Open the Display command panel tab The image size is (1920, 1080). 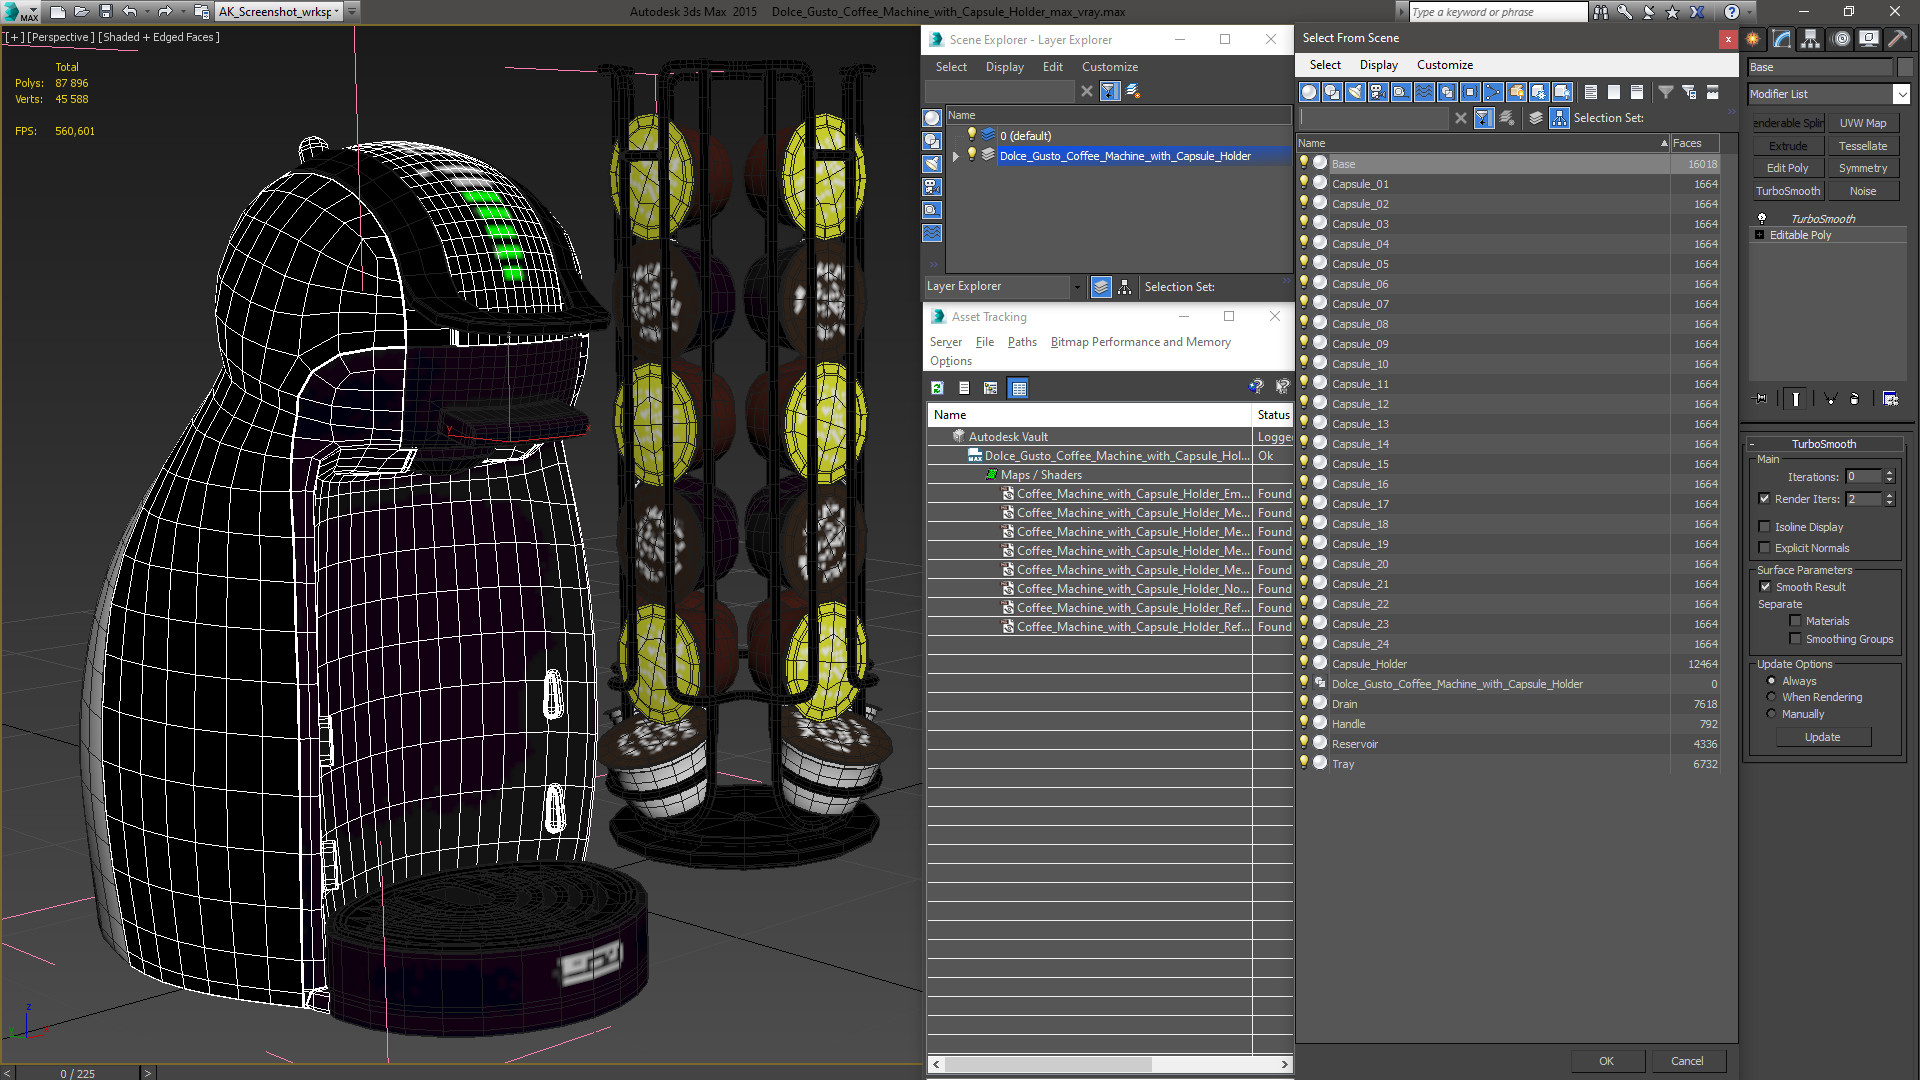(x=1868, y=39)
